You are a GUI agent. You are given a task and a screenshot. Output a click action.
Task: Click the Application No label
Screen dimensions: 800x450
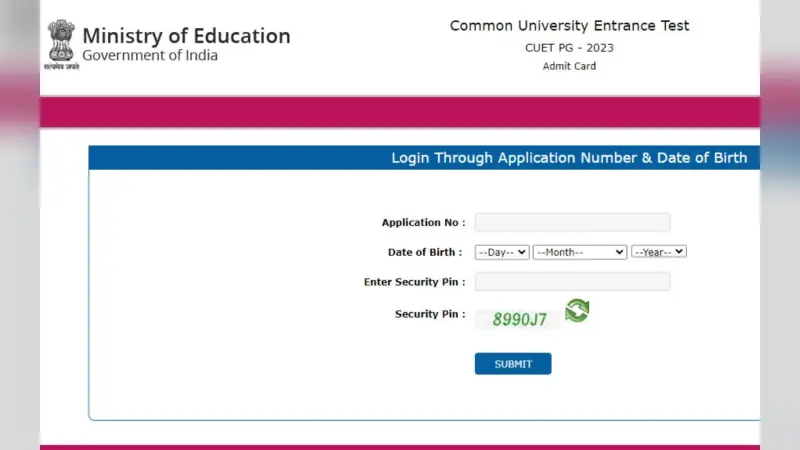pos(423,222)
